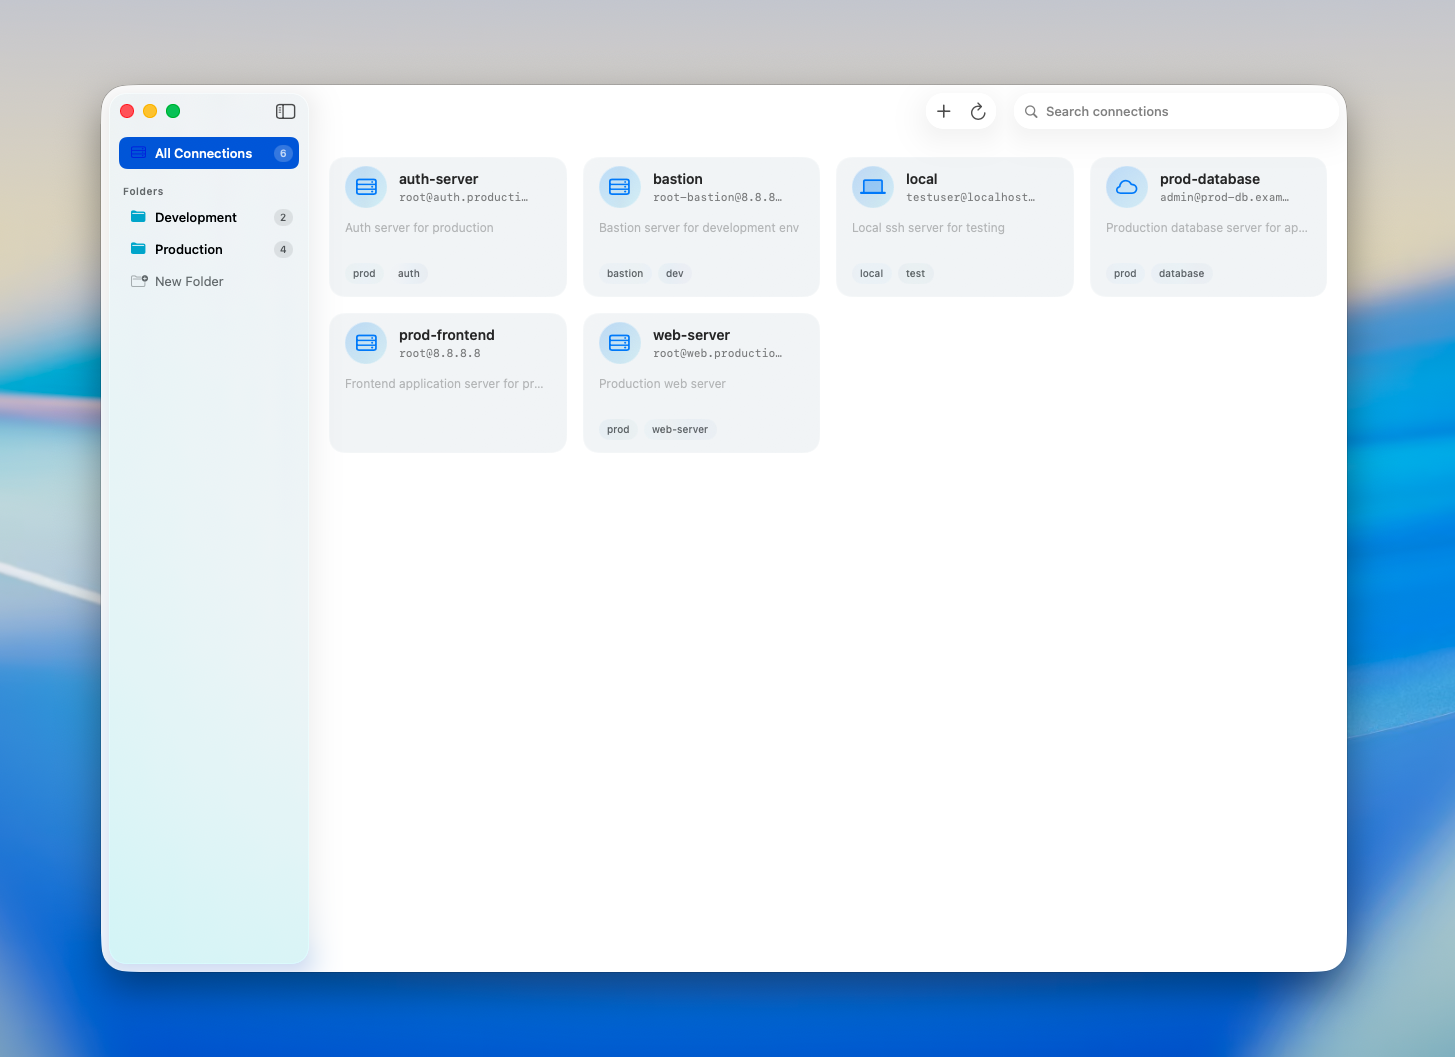Refresh the connections list

click(x=978, y=111)
